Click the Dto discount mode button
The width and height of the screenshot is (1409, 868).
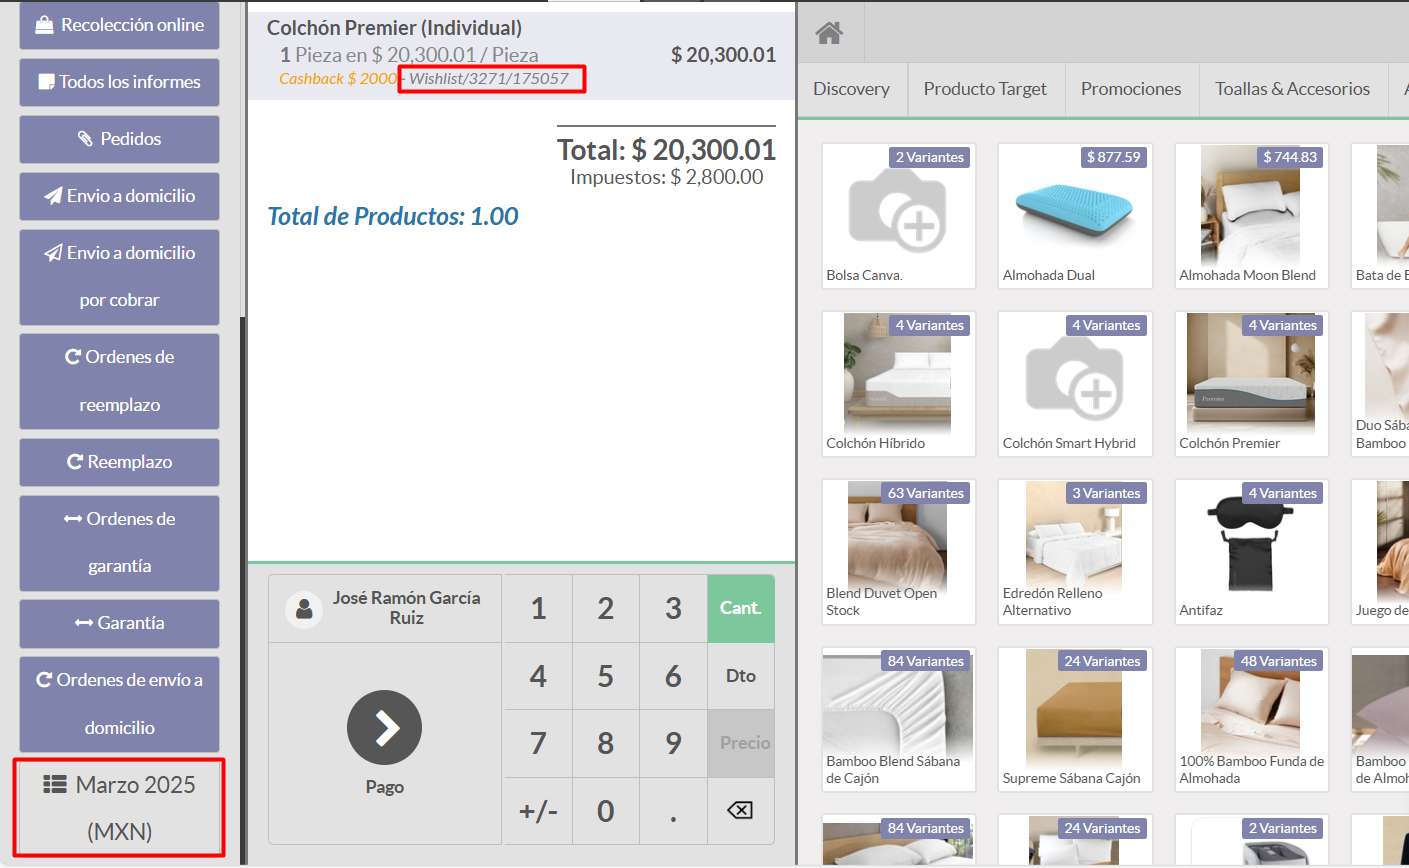(740, 676)
